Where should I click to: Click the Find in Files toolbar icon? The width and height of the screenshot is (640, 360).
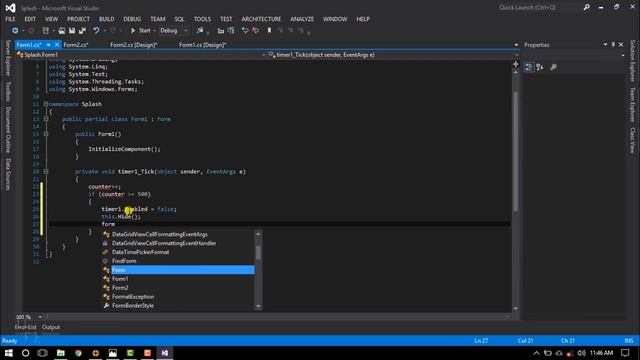point(200,31)
